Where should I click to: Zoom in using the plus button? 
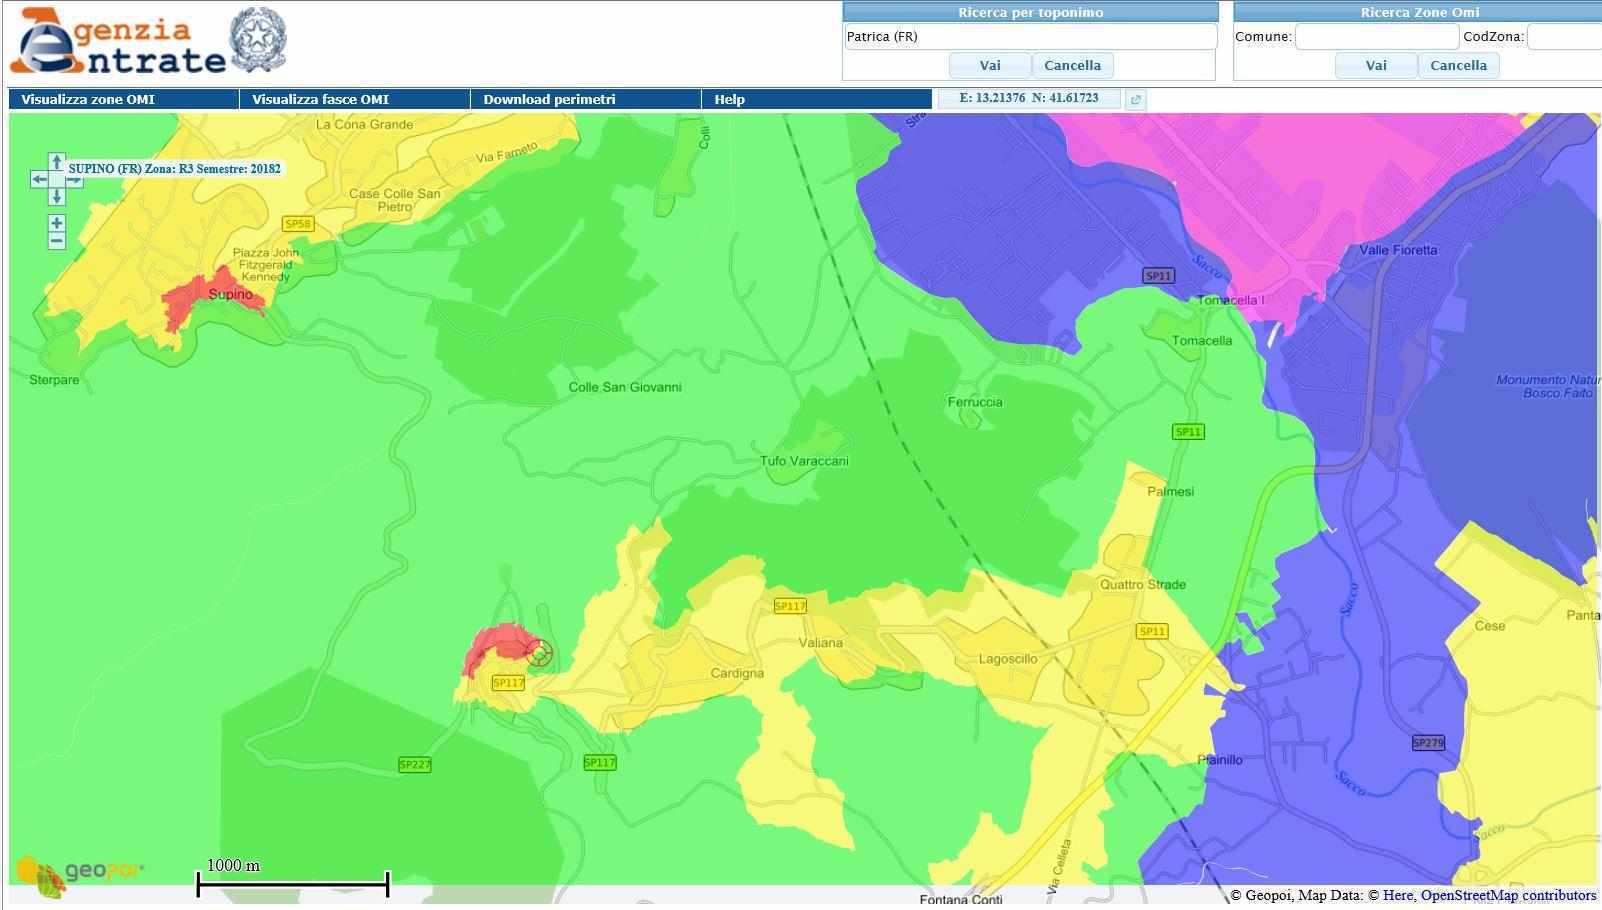[57, 223]
